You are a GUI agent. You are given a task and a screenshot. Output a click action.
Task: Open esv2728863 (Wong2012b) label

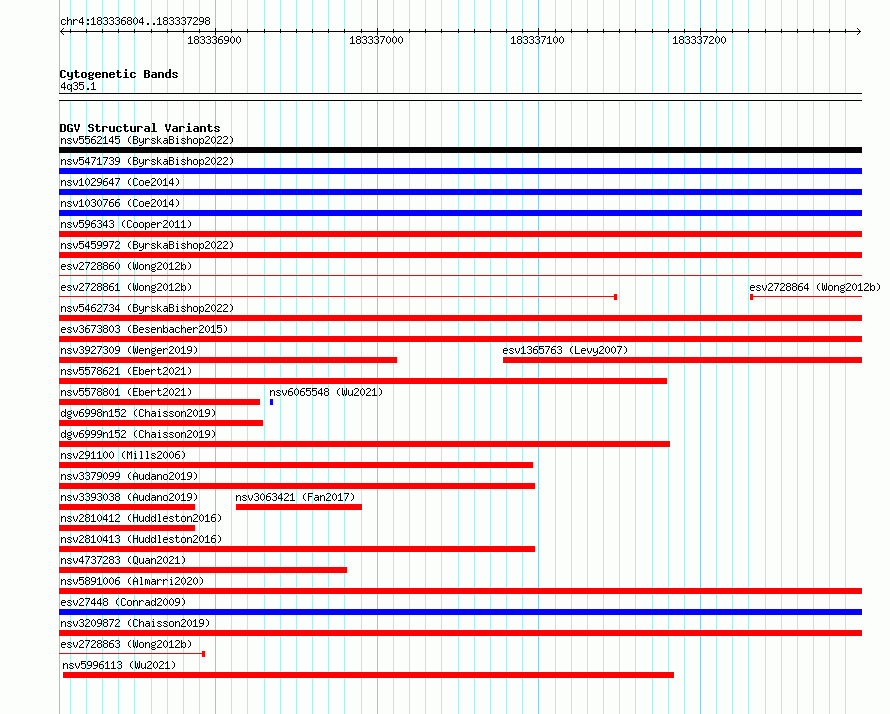tap(126, 644)
